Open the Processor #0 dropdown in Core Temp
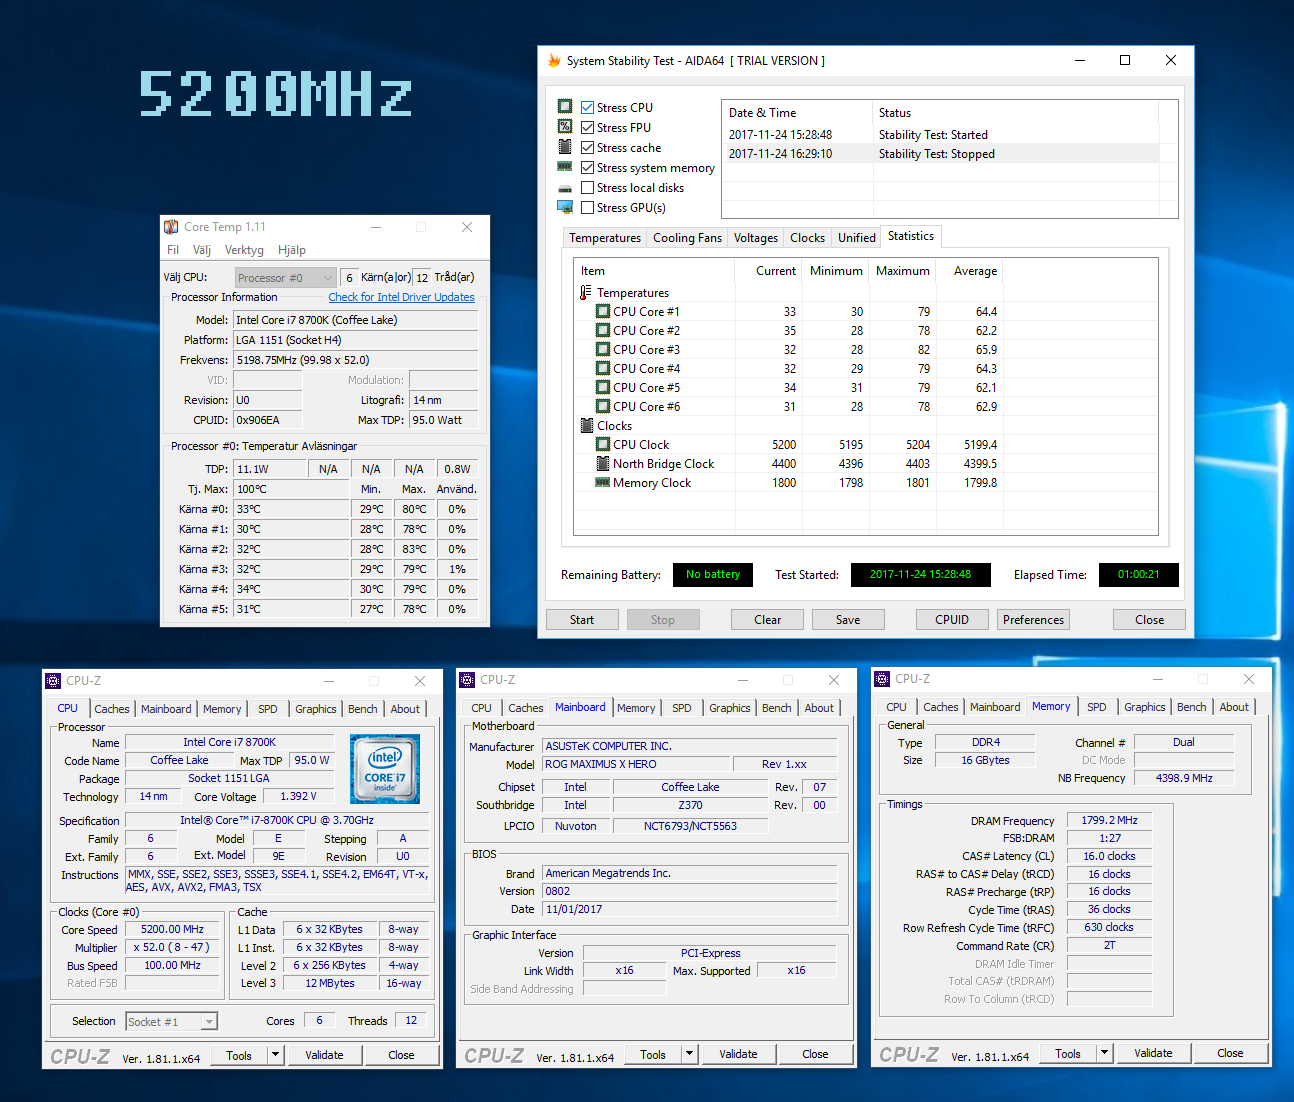This screenshot has height=1102, width=1294. (286, 278)
